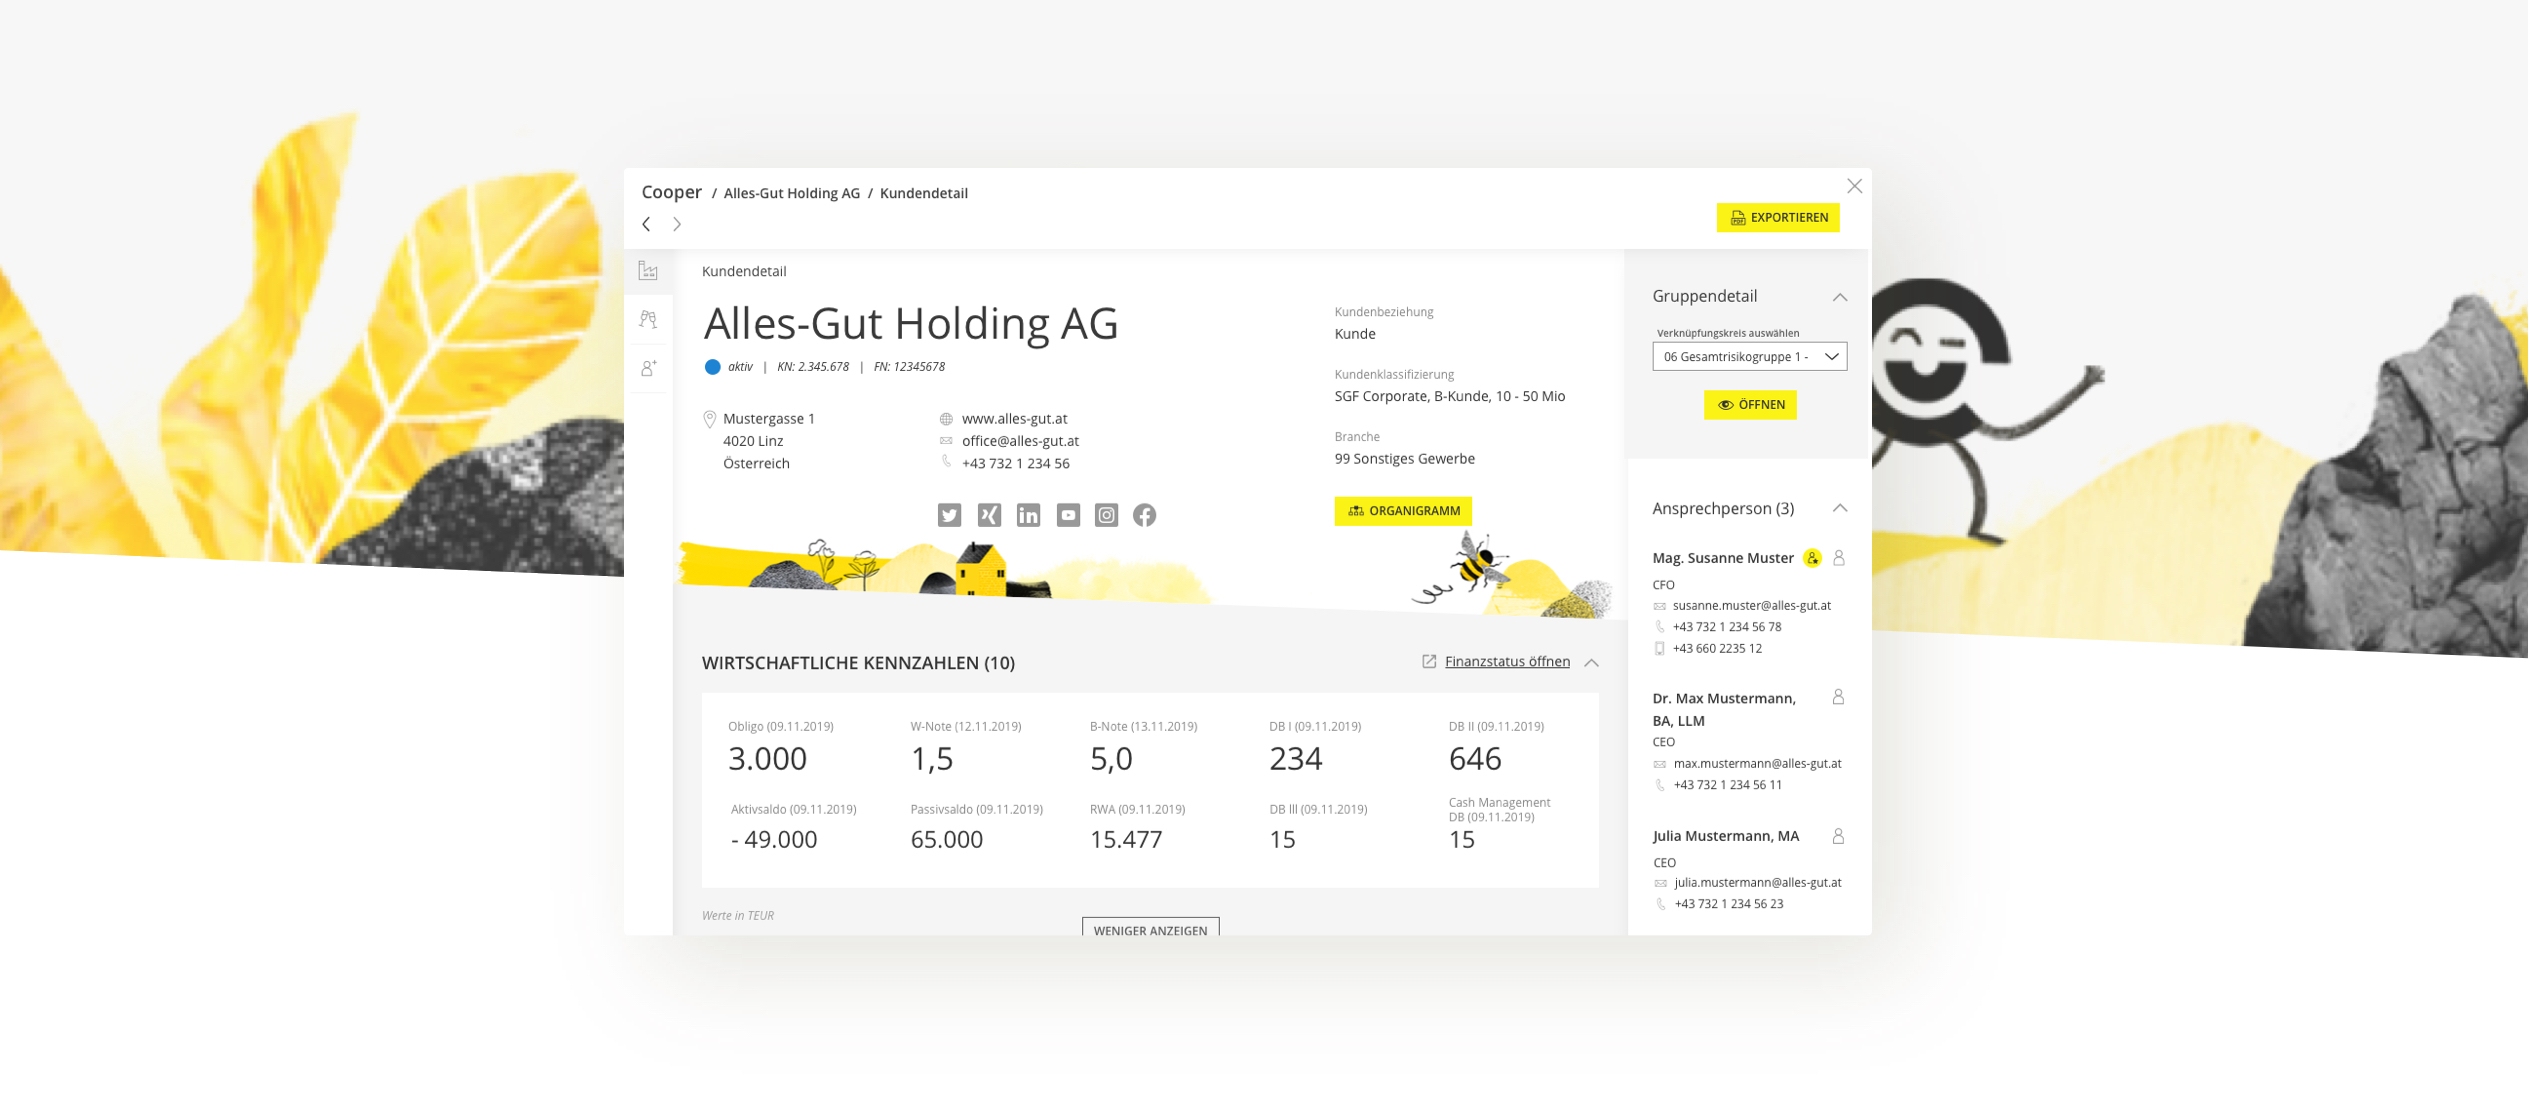Click the EXPORTIEREN button

click(x=1779, y=217)
